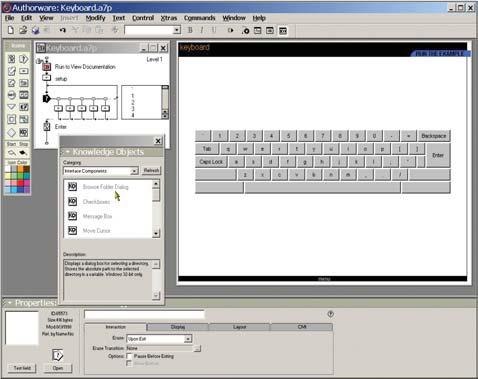Click the Caps Lock key on on-screen keyboard
The height and width of the screenshot is (379, 478).
point(211,162)
